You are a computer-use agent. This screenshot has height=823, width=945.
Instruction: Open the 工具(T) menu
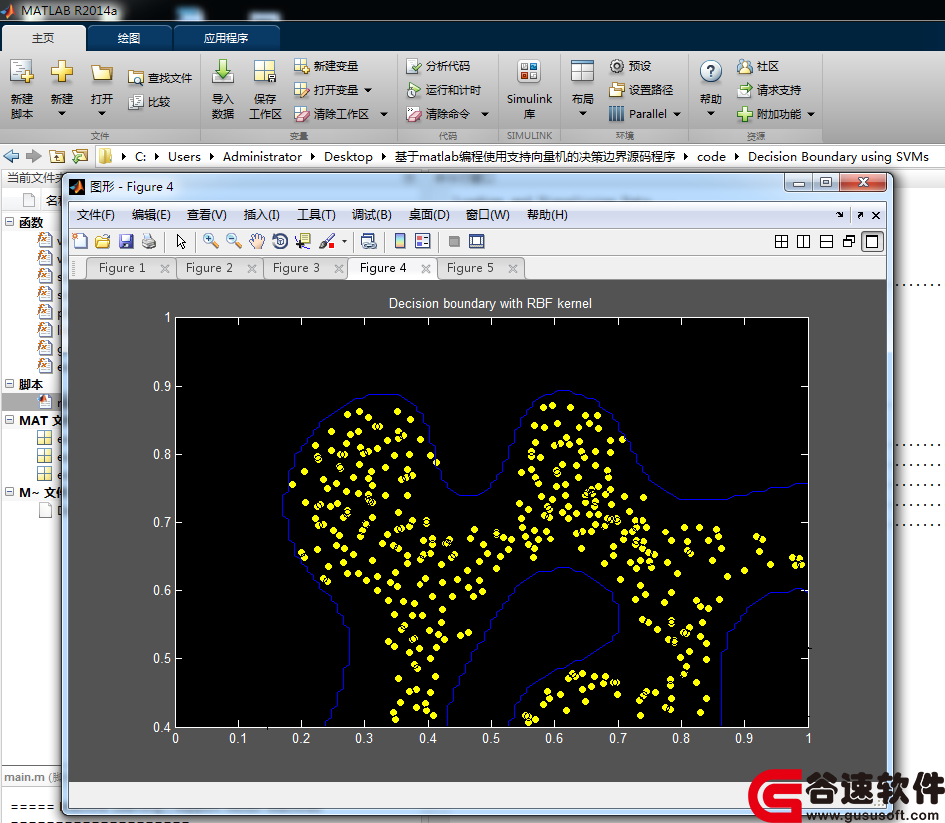click(316, 215)
